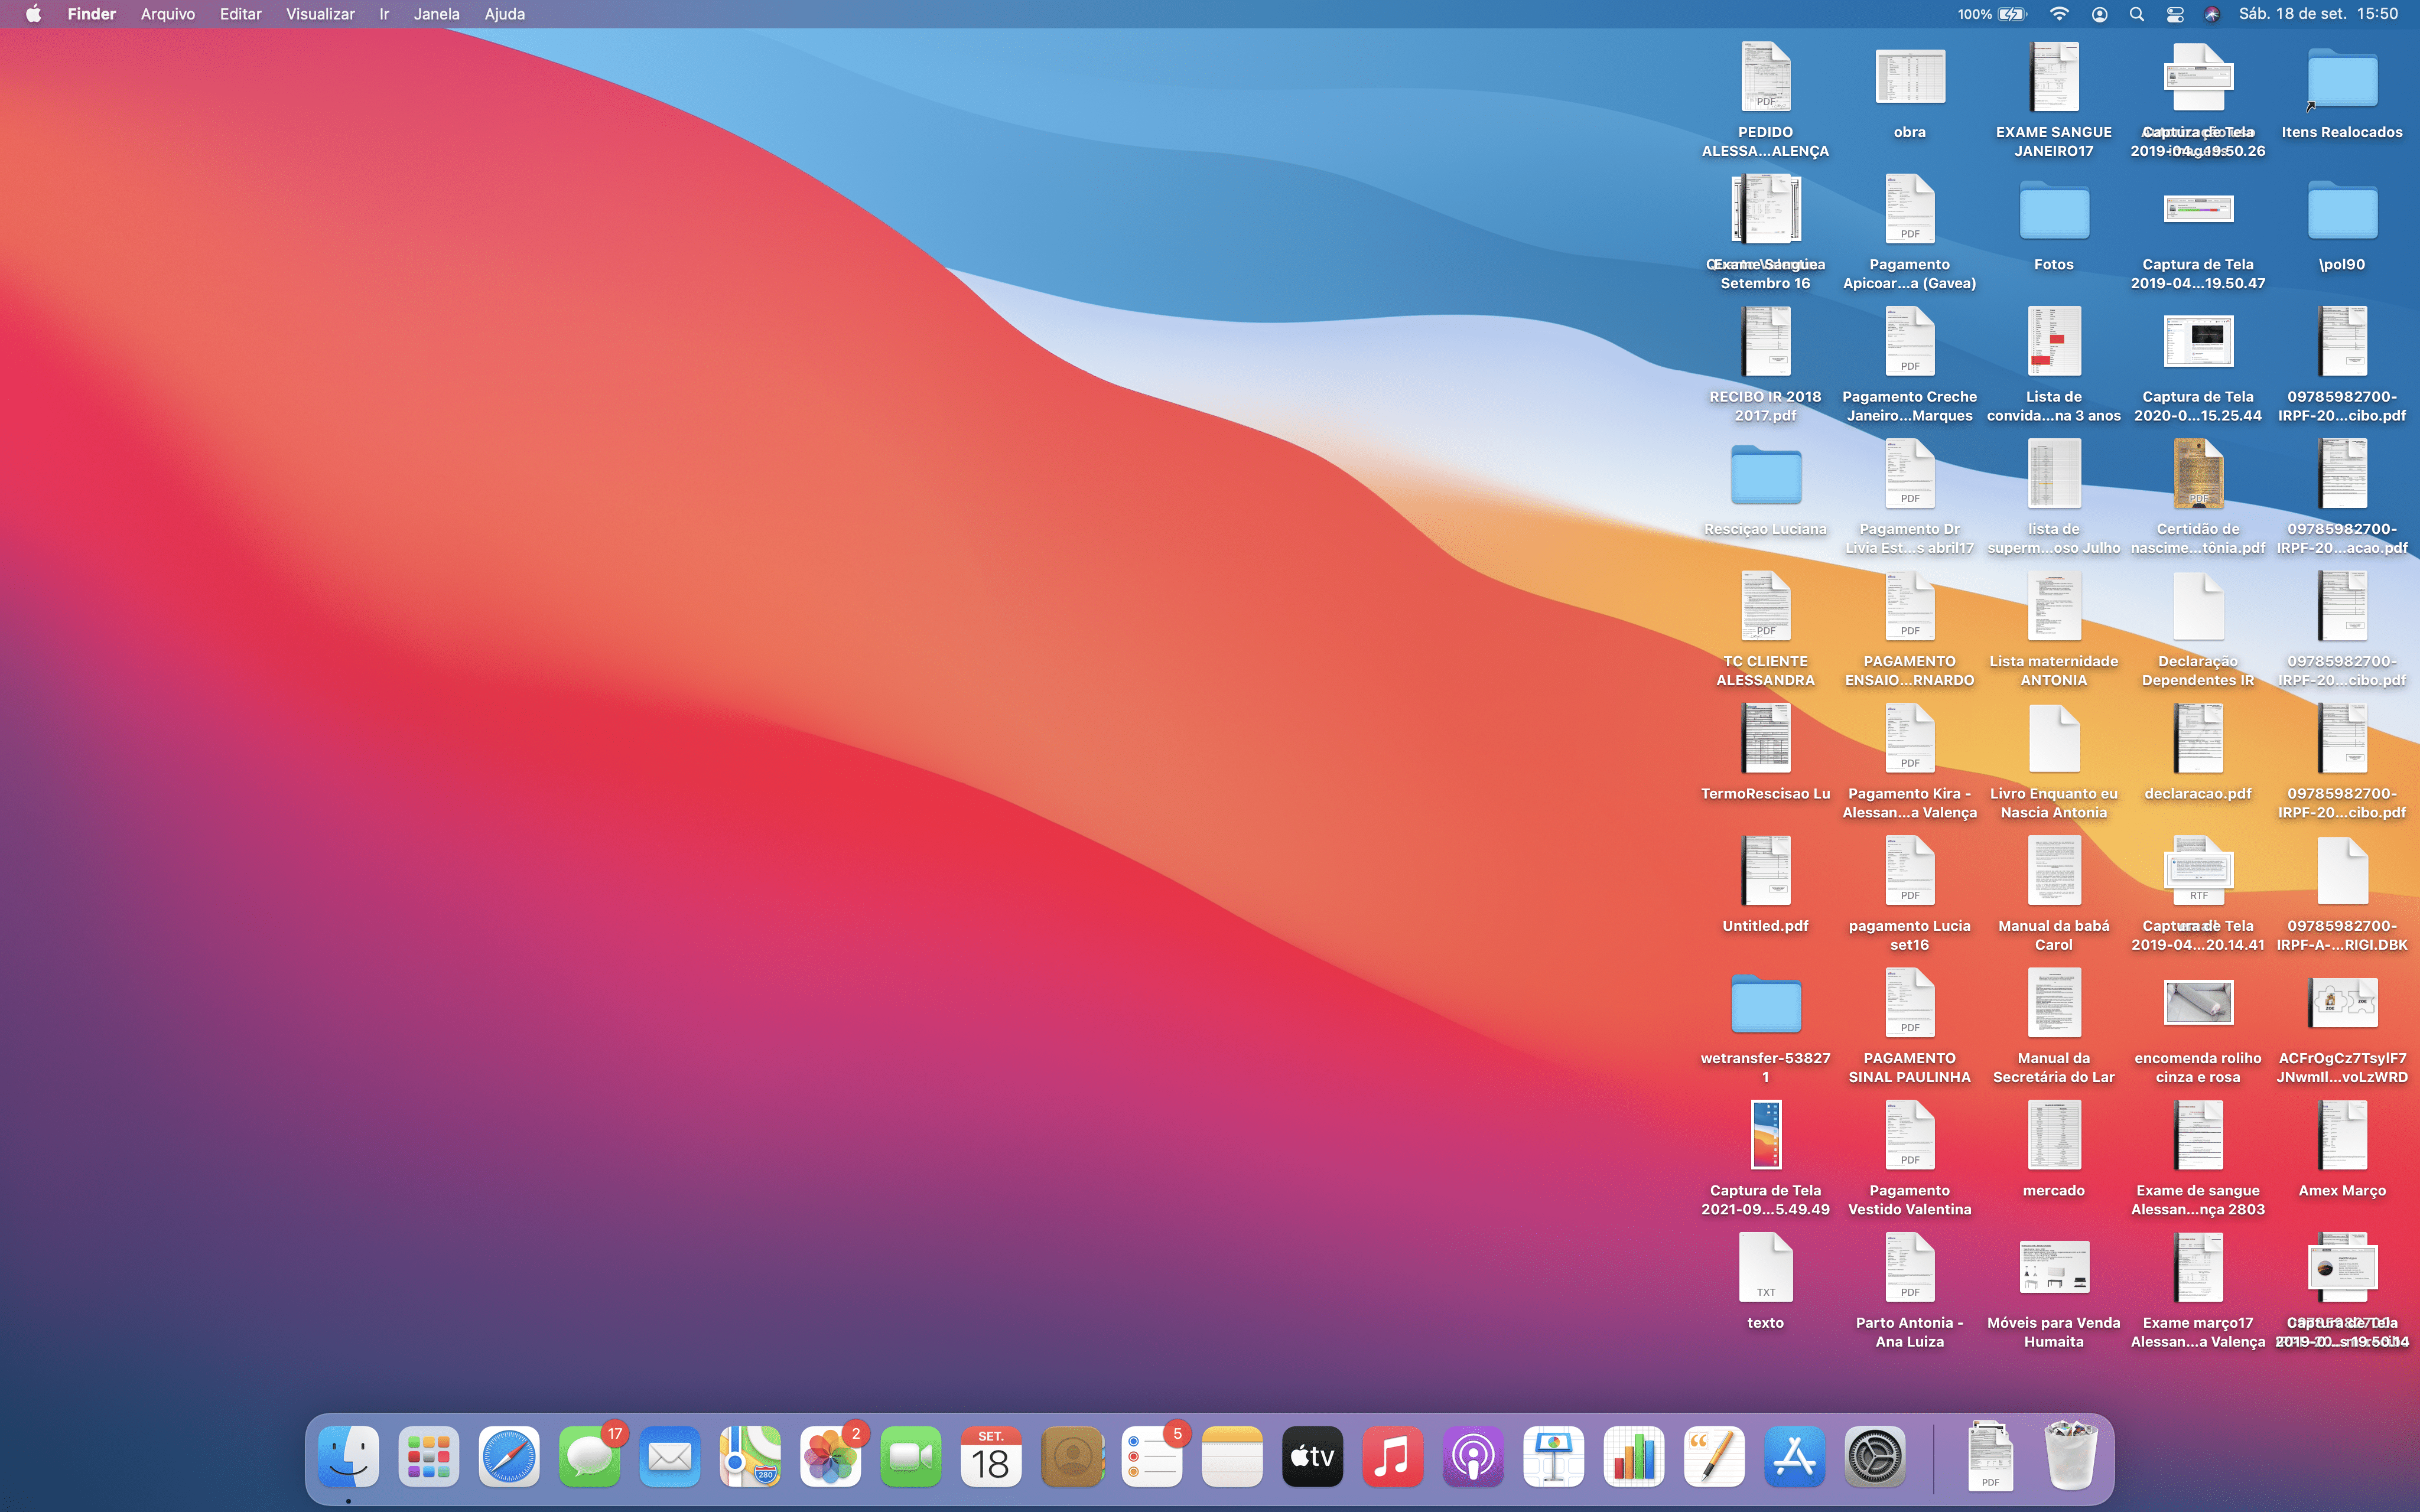Launch the App Store from dock
2420x1512 pixels.
(1794, 1457)
